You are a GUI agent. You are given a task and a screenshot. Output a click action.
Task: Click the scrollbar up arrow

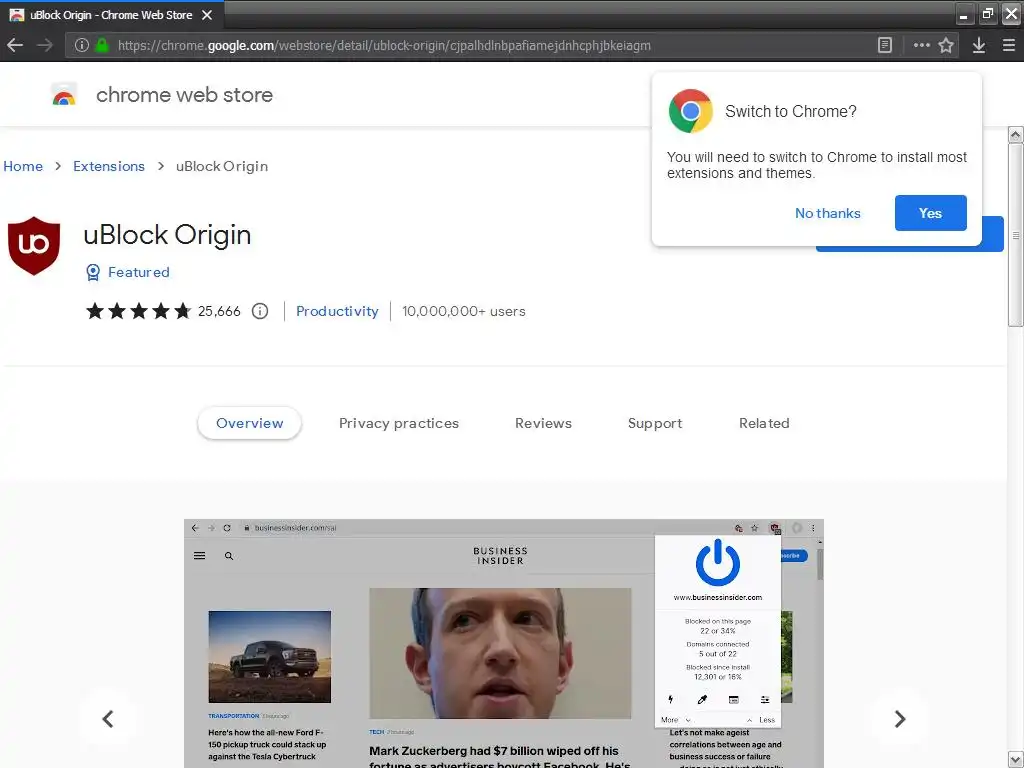[1015, 135]
